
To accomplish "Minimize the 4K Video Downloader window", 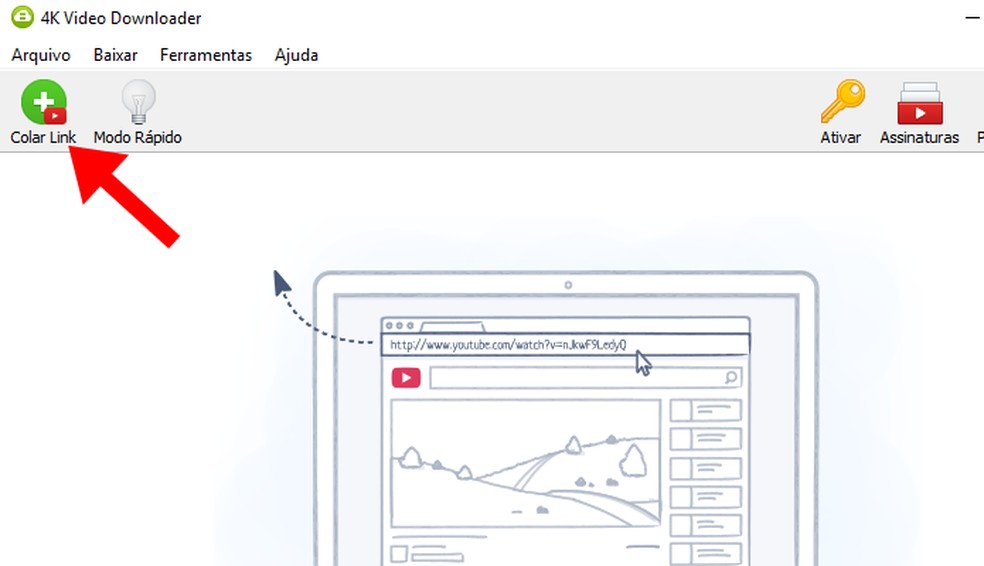I will 972,18.
